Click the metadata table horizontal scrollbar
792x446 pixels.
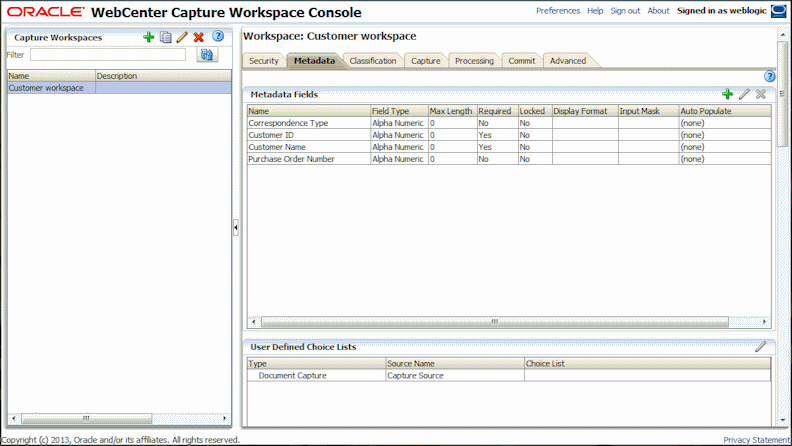point(494,322)
